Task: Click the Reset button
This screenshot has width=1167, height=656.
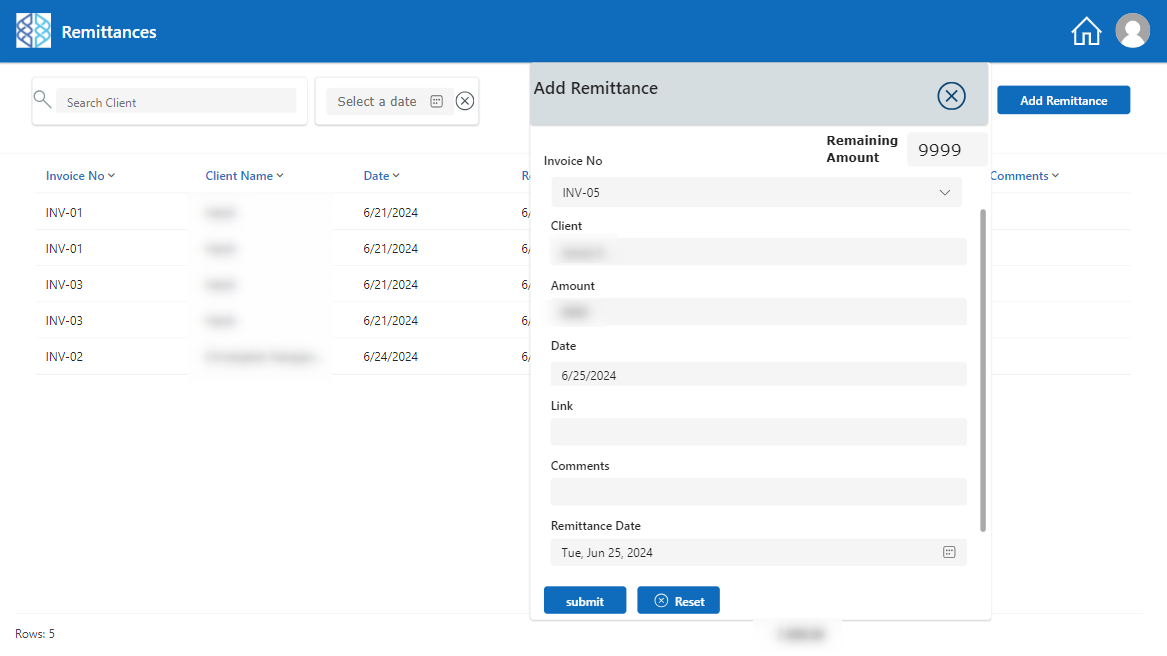Action: 678,601
